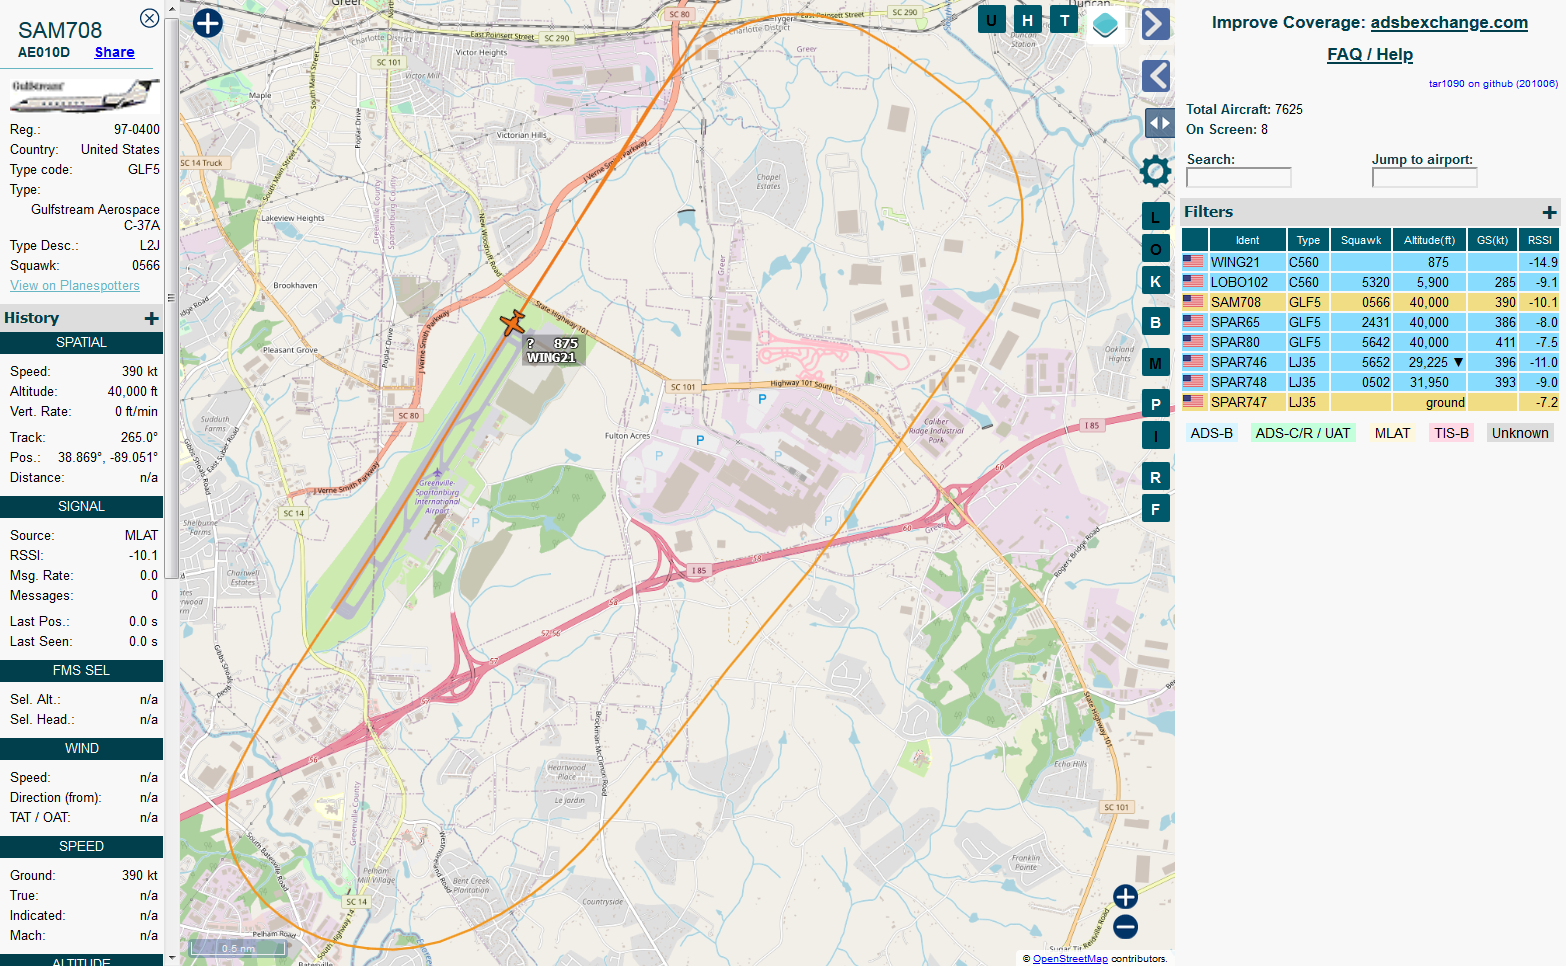1566x966 pixels.
Task: Click the flag icon in the SPAR747 row
Action: coord(1193,402)
